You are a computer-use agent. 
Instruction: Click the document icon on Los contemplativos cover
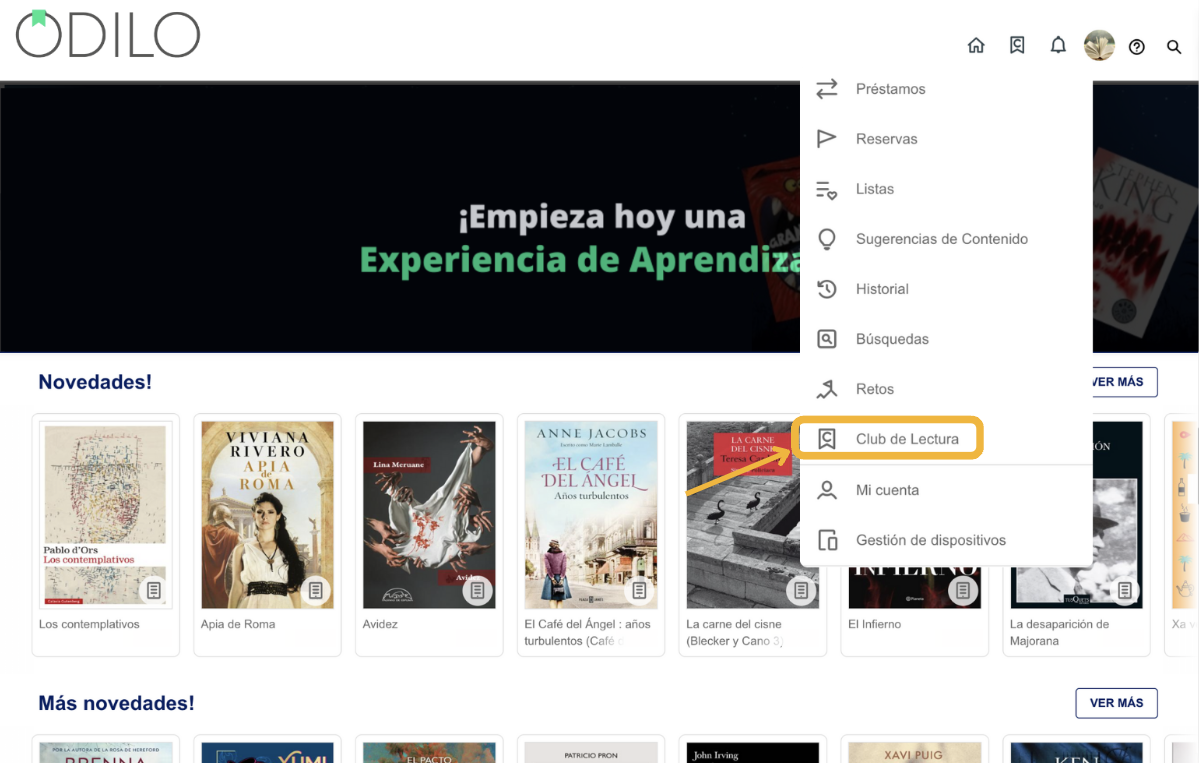153,590
